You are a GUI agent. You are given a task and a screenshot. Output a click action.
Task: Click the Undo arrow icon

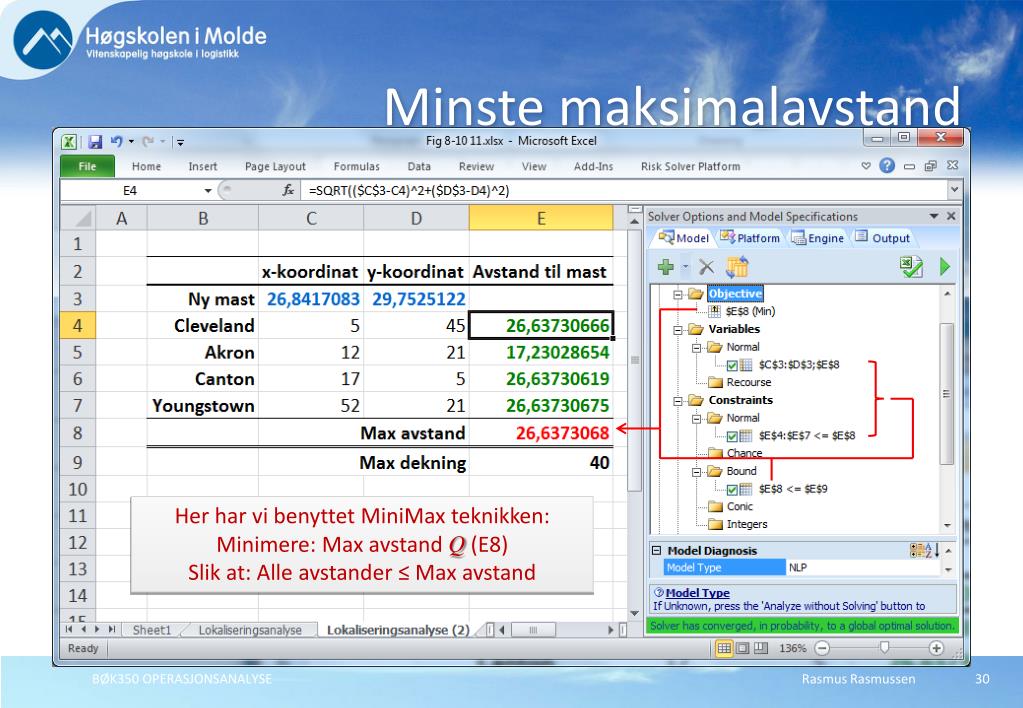tap(117, 141)
